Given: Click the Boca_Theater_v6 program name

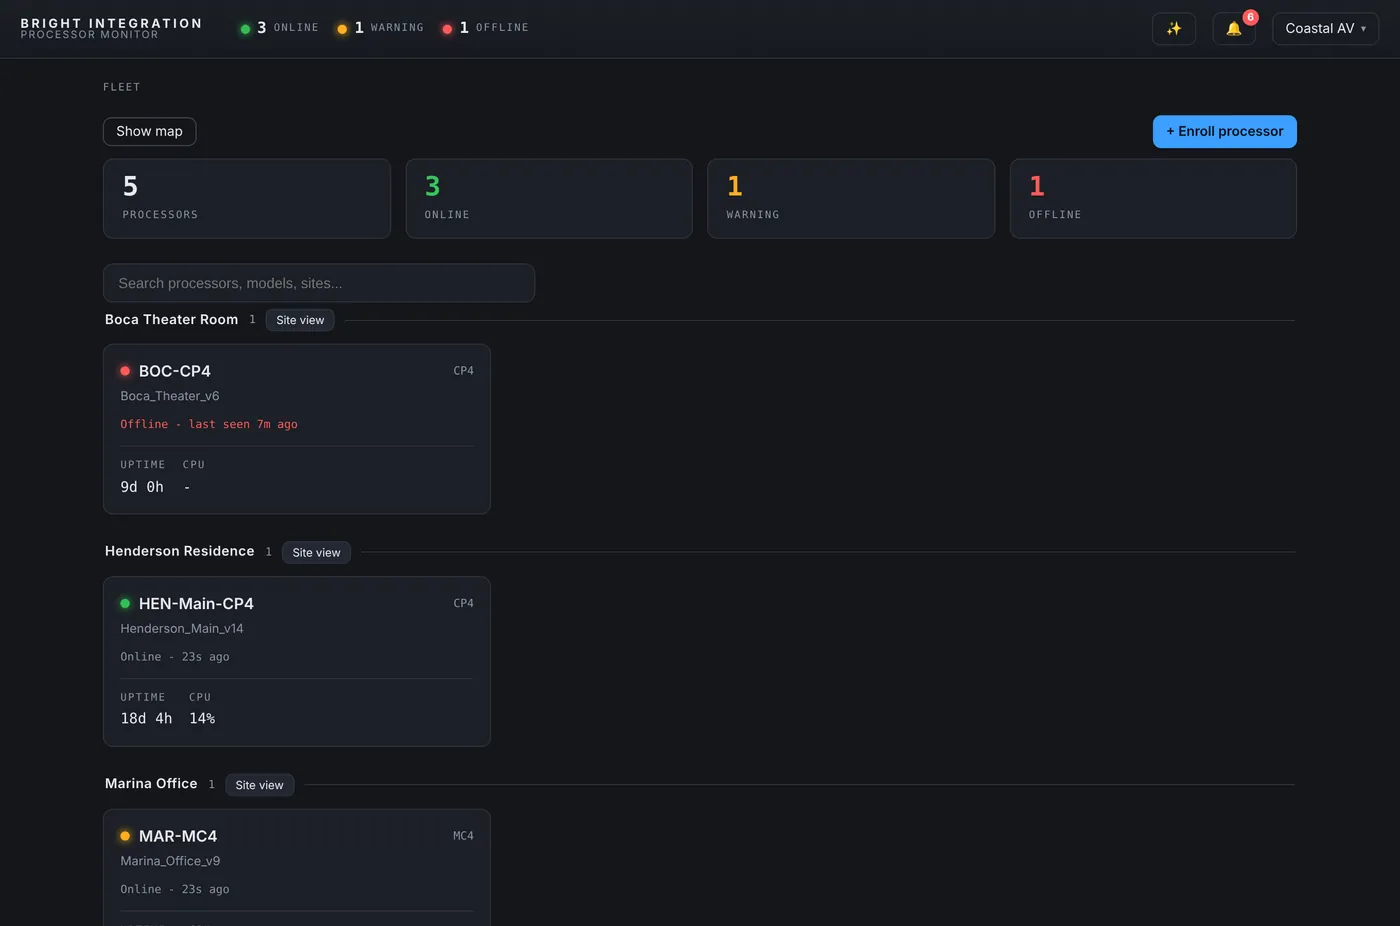Looking at the screenshot, I should pos(170,396).
